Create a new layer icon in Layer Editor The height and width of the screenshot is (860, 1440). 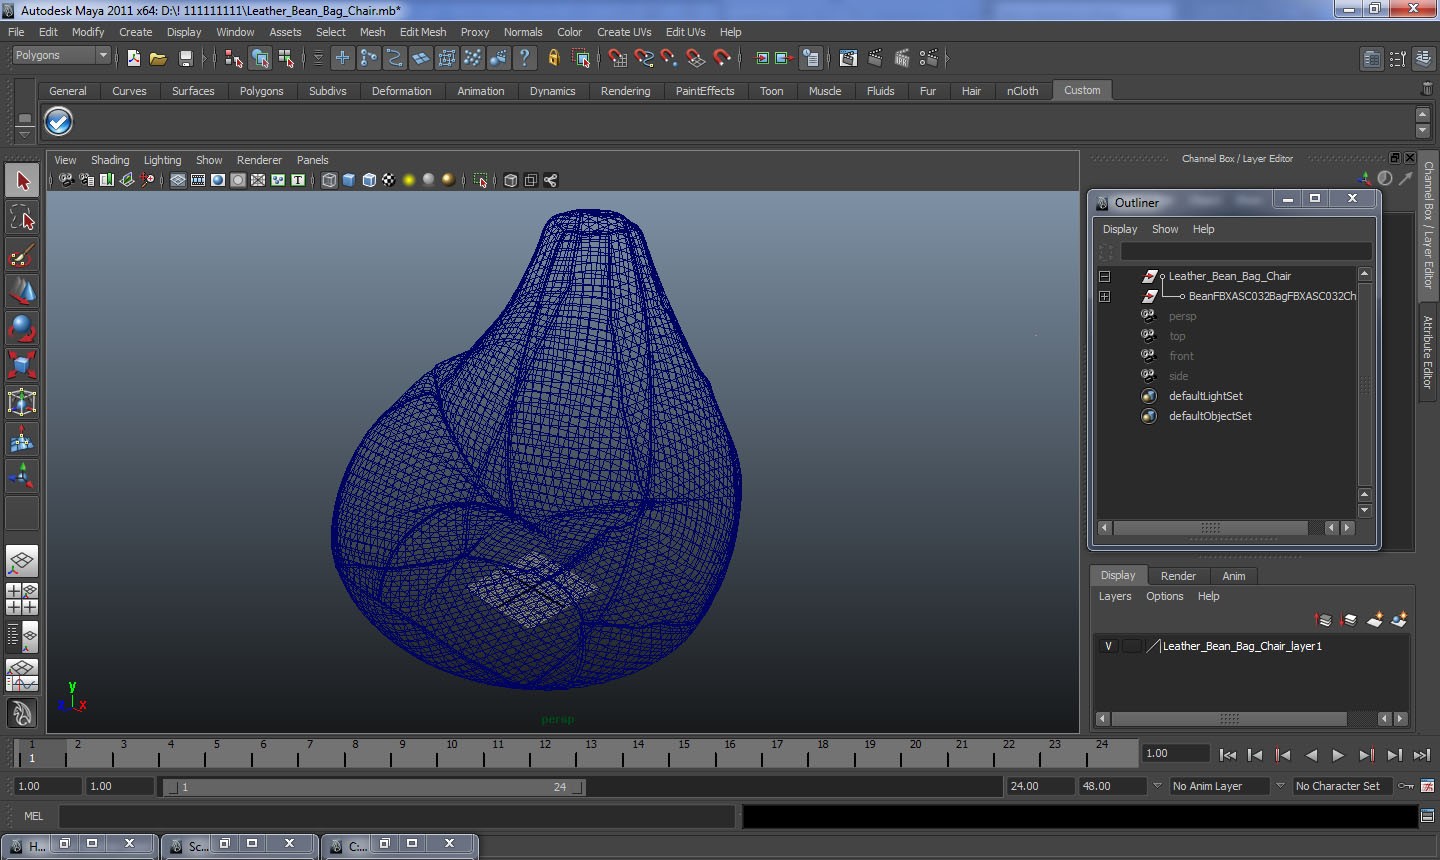pyautogui.click(x=1375, y=620)
